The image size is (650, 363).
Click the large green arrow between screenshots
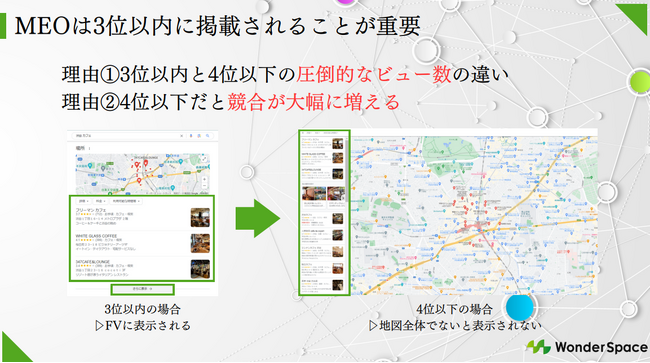coord(258,218)
